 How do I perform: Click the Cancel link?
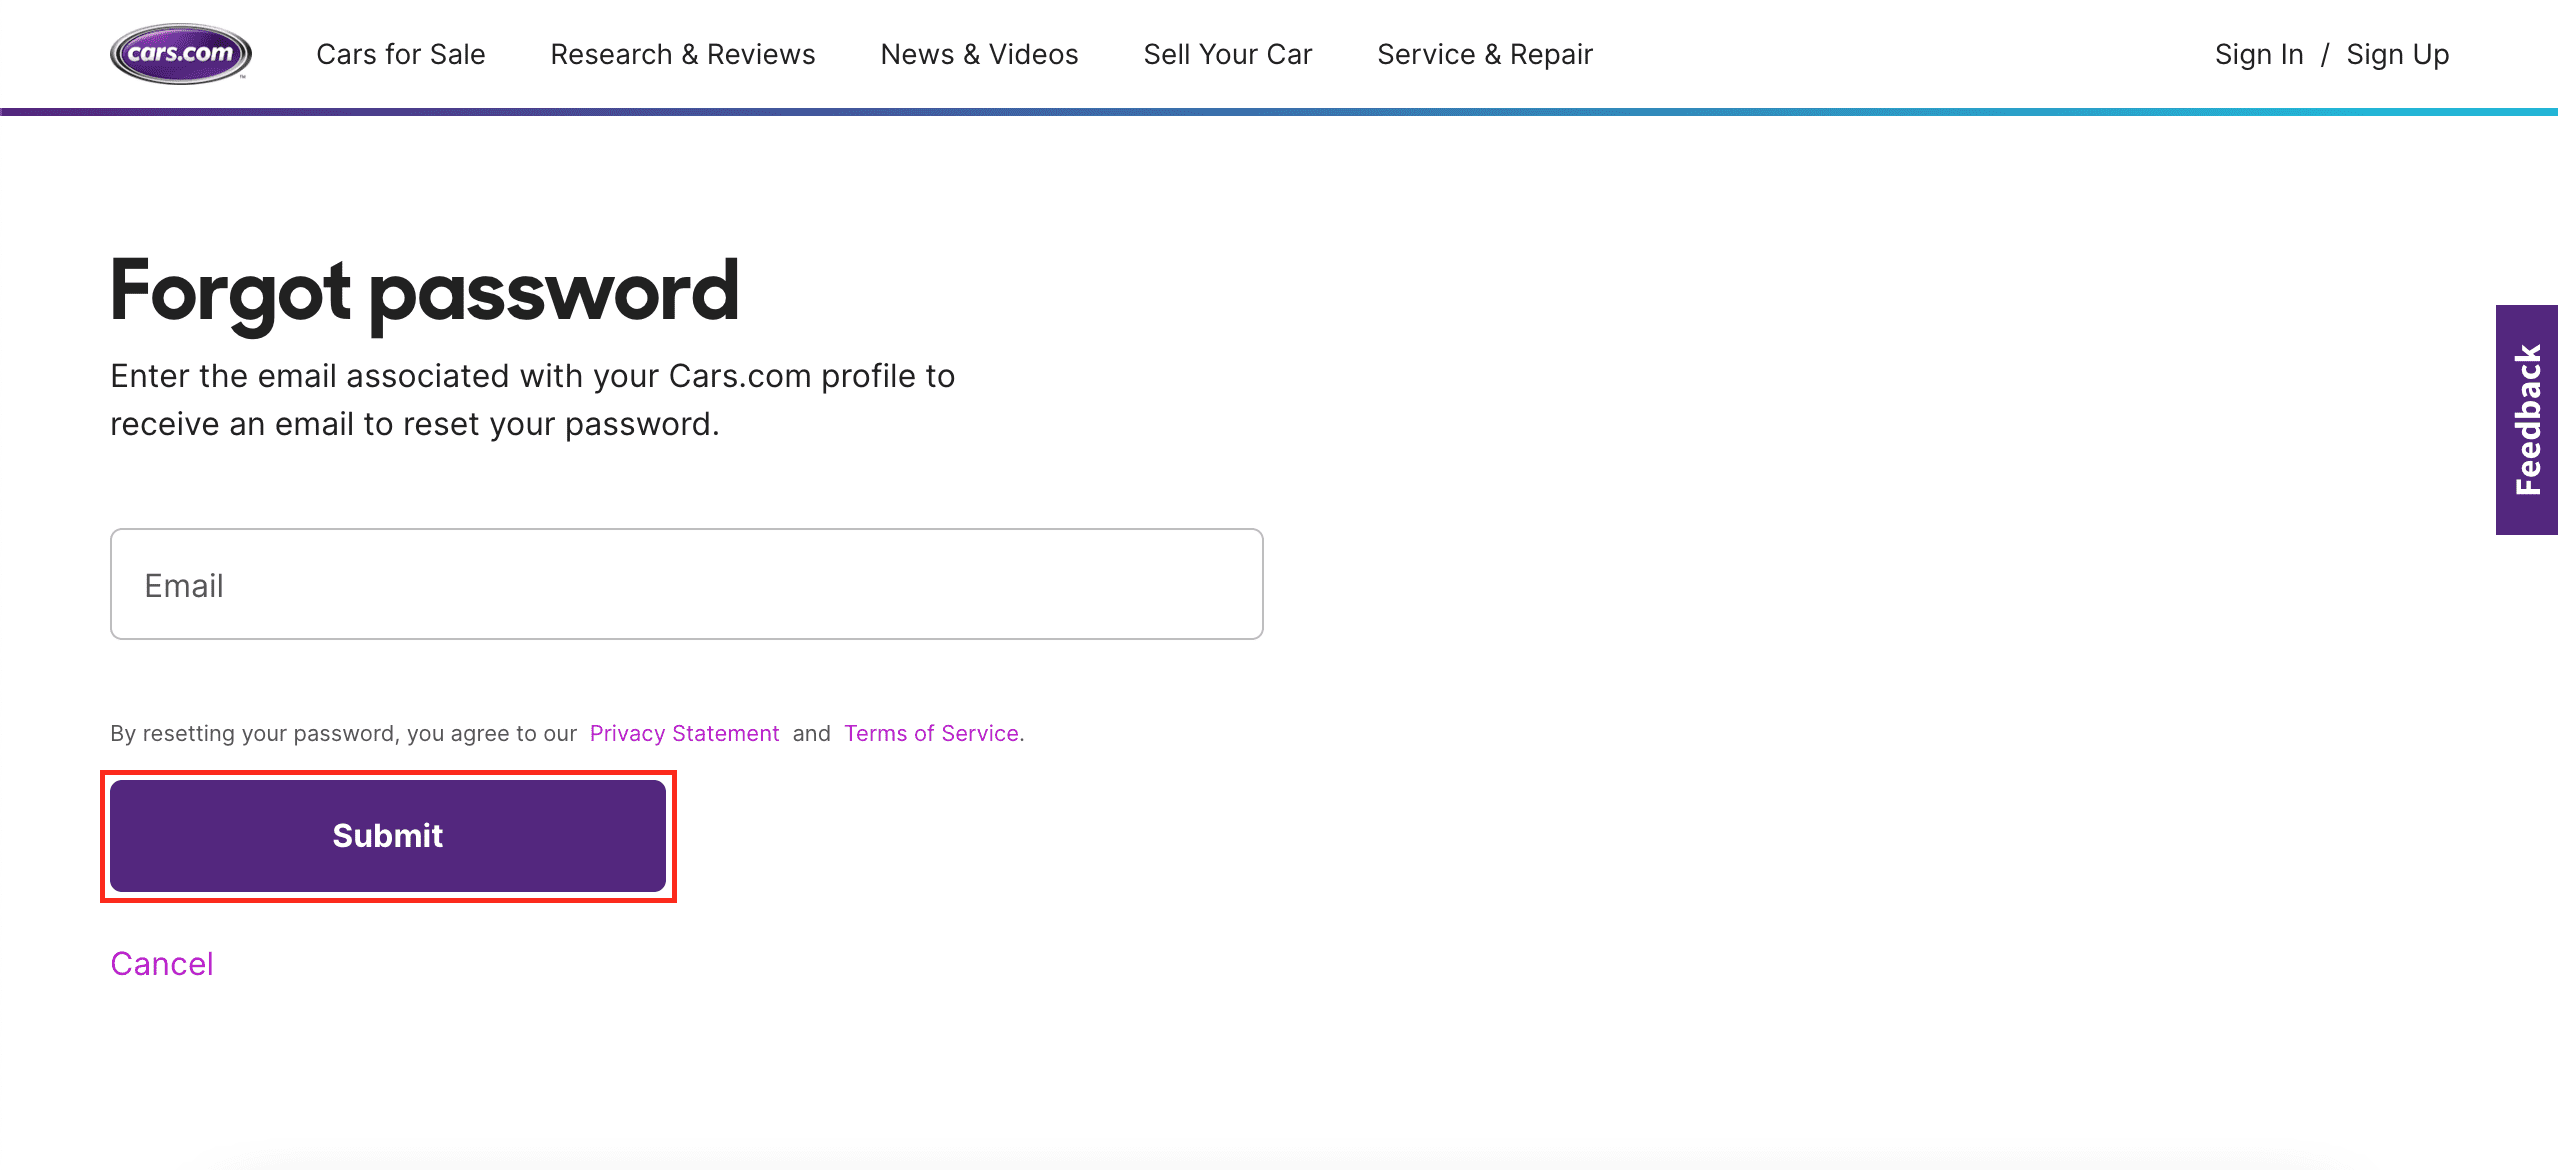[162, 963]
